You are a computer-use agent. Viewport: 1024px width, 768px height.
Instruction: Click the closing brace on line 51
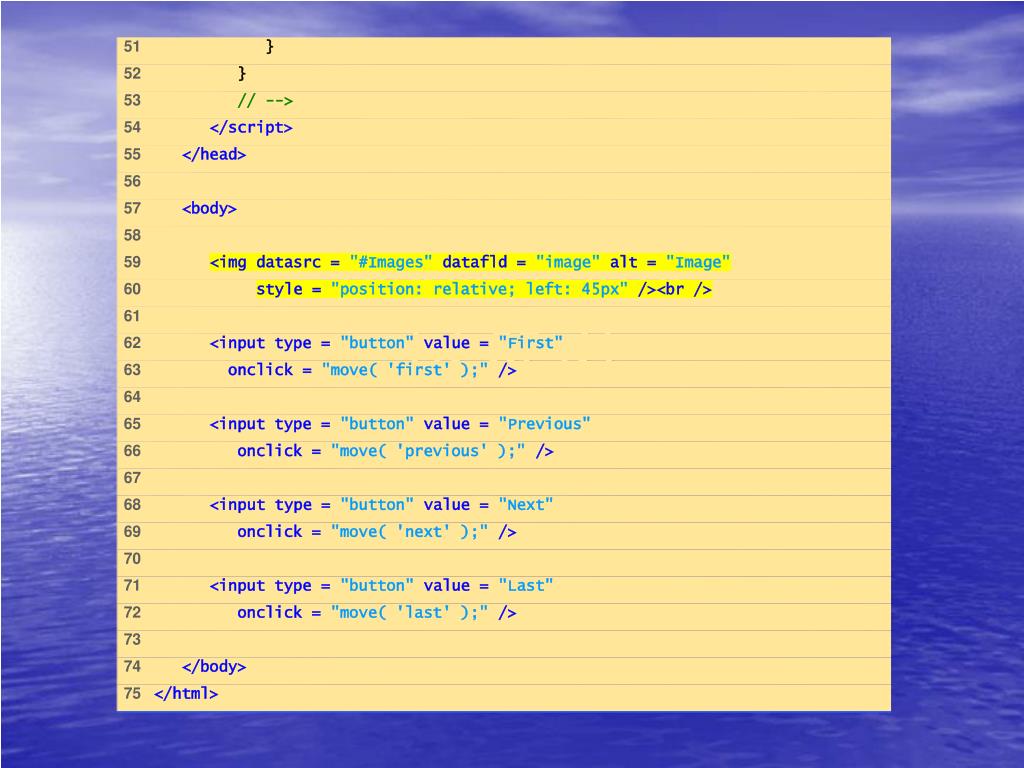point(270,46)
